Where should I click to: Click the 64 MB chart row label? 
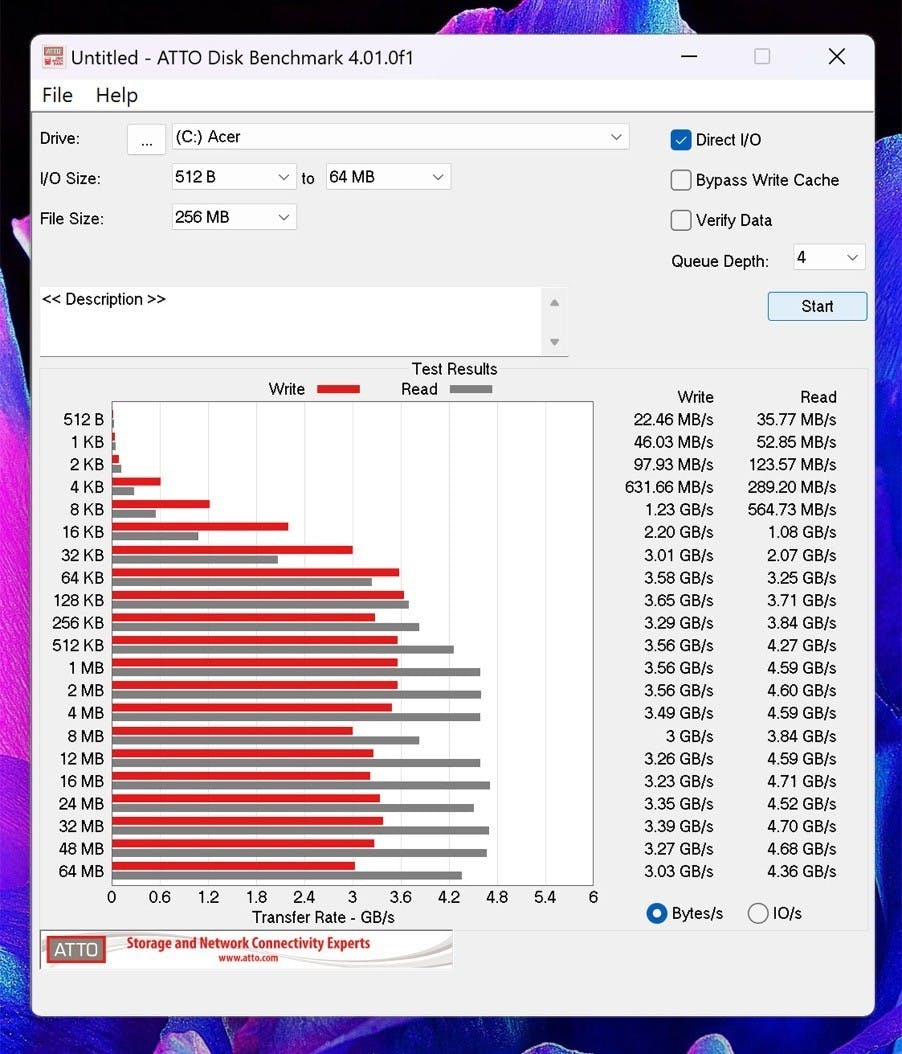[81, 872]
